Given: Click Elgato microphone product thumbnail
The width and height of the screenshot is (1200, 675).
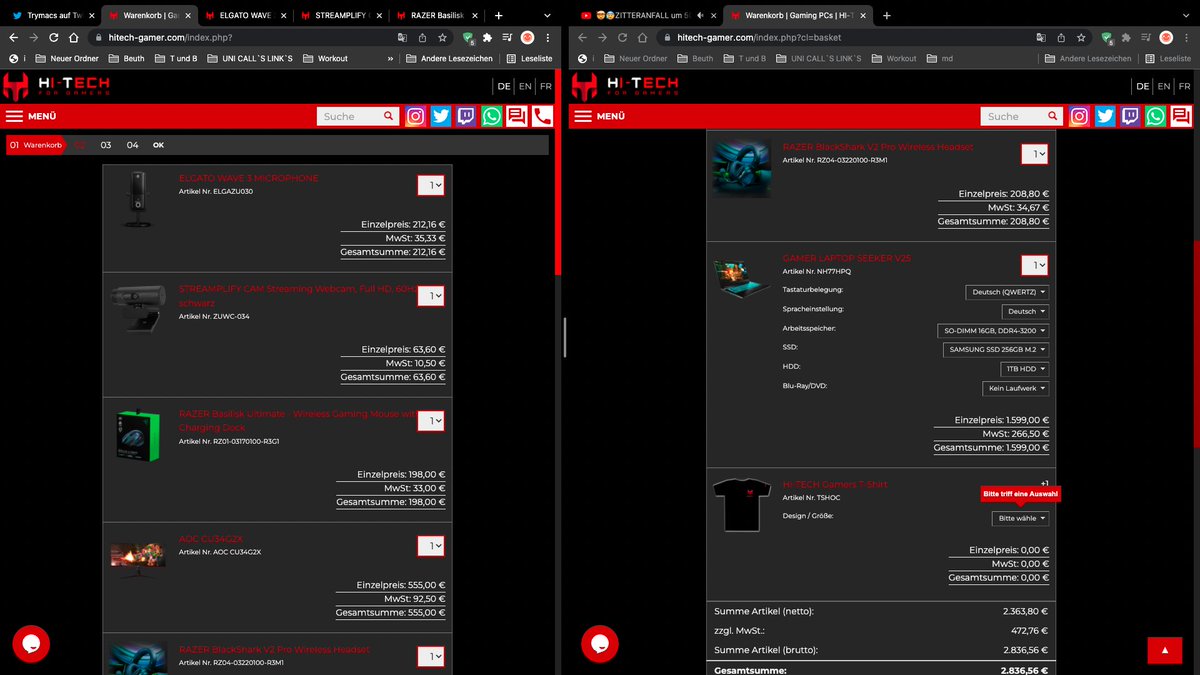Looking at the screenshot, I should [139, 199].
